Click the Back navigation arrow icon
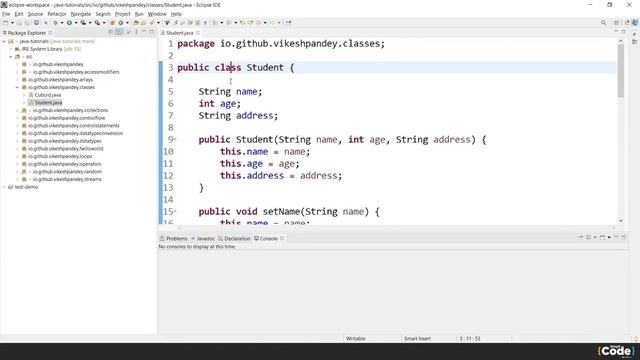 258,23
